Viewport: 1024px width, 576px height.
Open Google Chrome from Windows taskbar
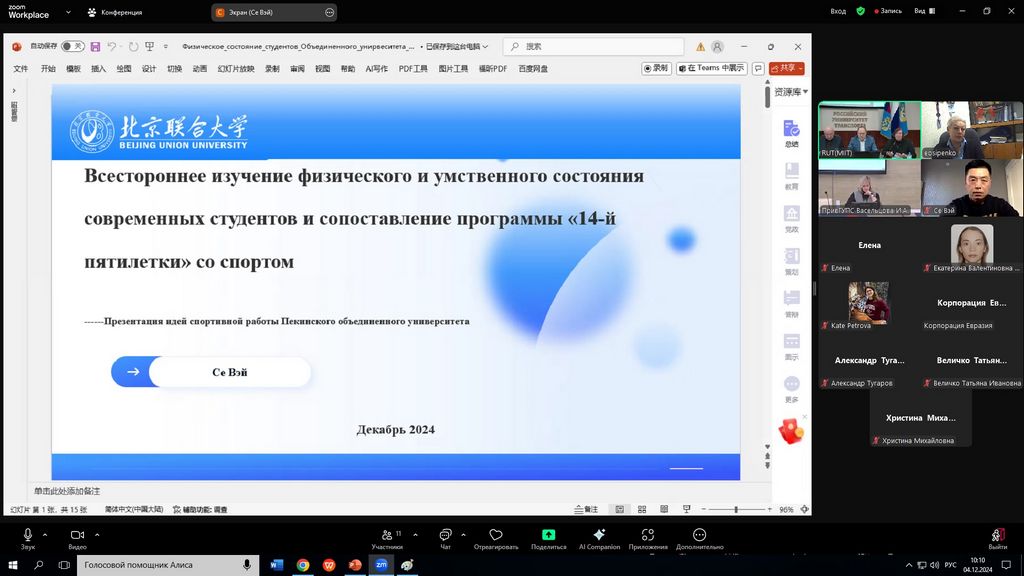[303, 565]
